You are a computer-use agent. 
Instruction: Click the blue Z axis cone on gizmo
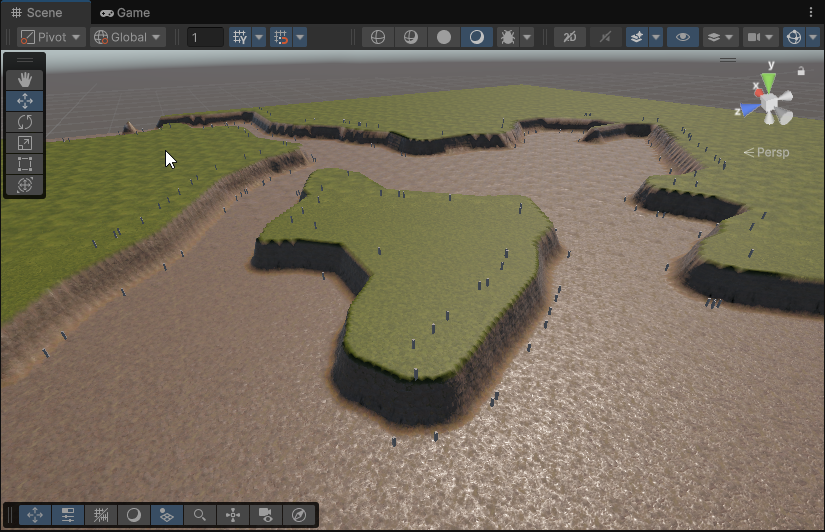750,109
